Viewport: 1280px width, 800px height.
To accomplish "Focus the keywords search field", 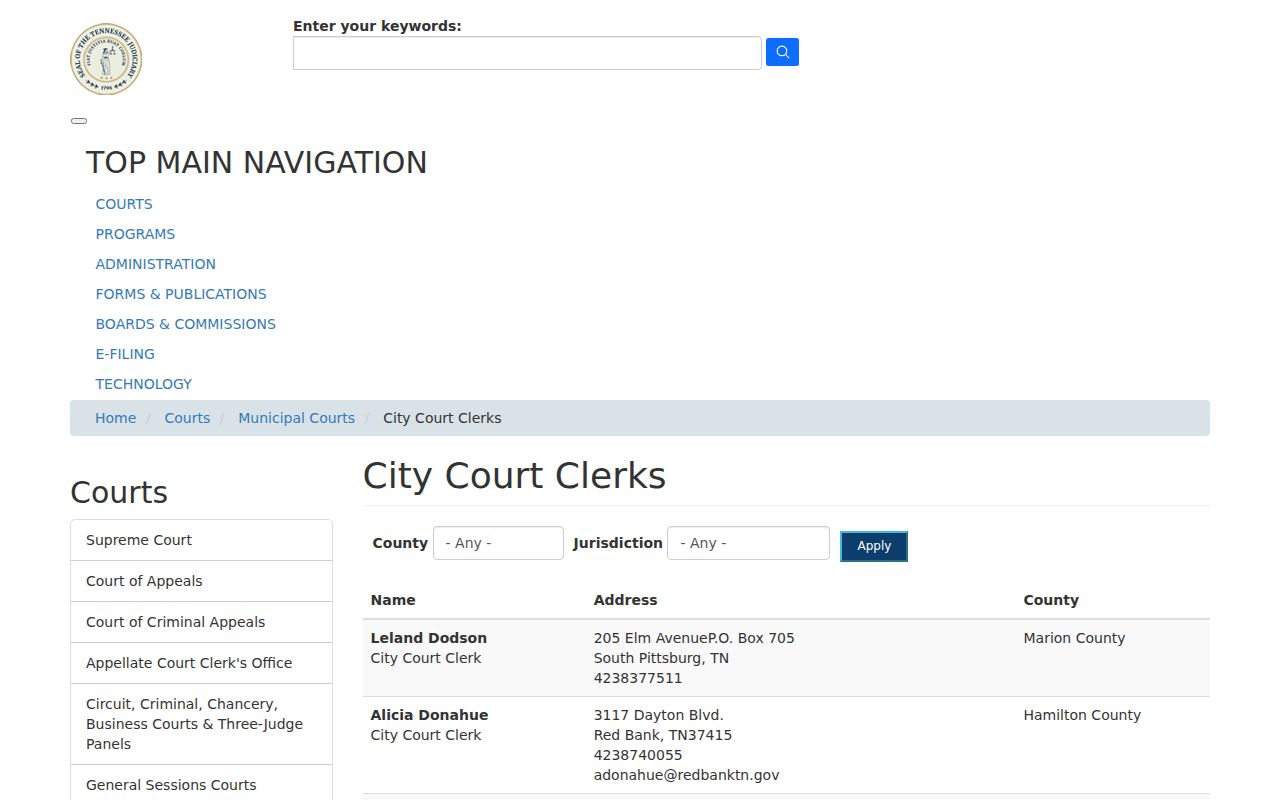I will [527, 53].
